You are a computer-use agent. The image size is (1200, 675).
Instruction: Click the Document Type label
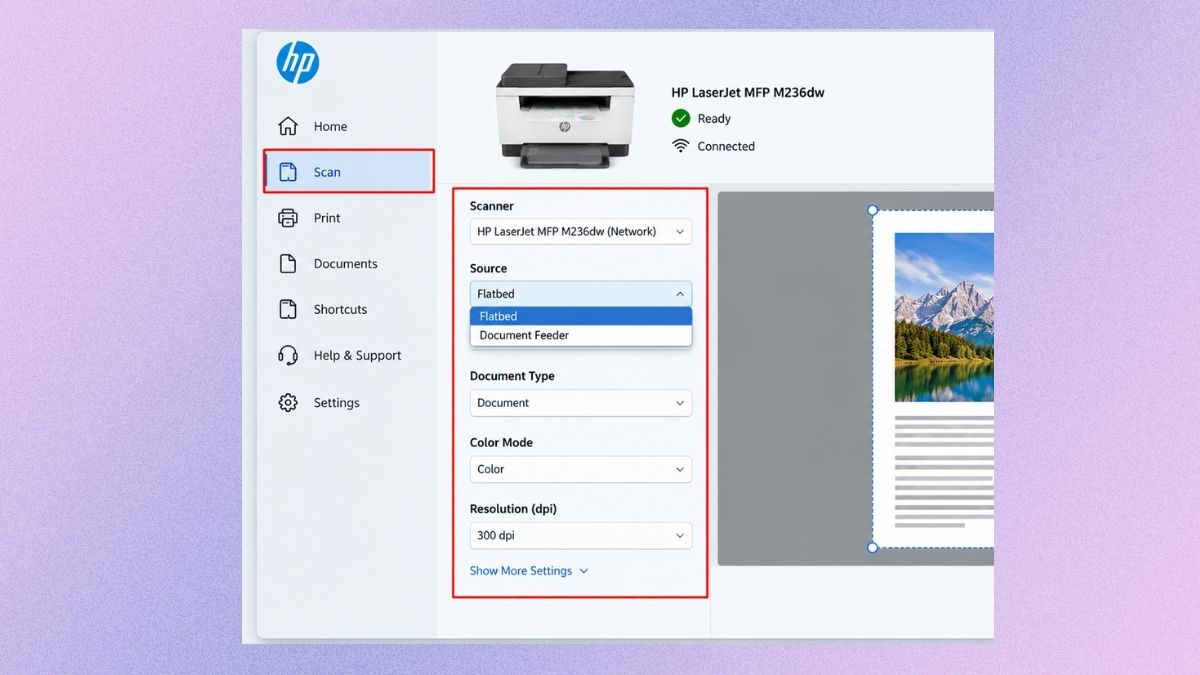click(x=512, y=376)
